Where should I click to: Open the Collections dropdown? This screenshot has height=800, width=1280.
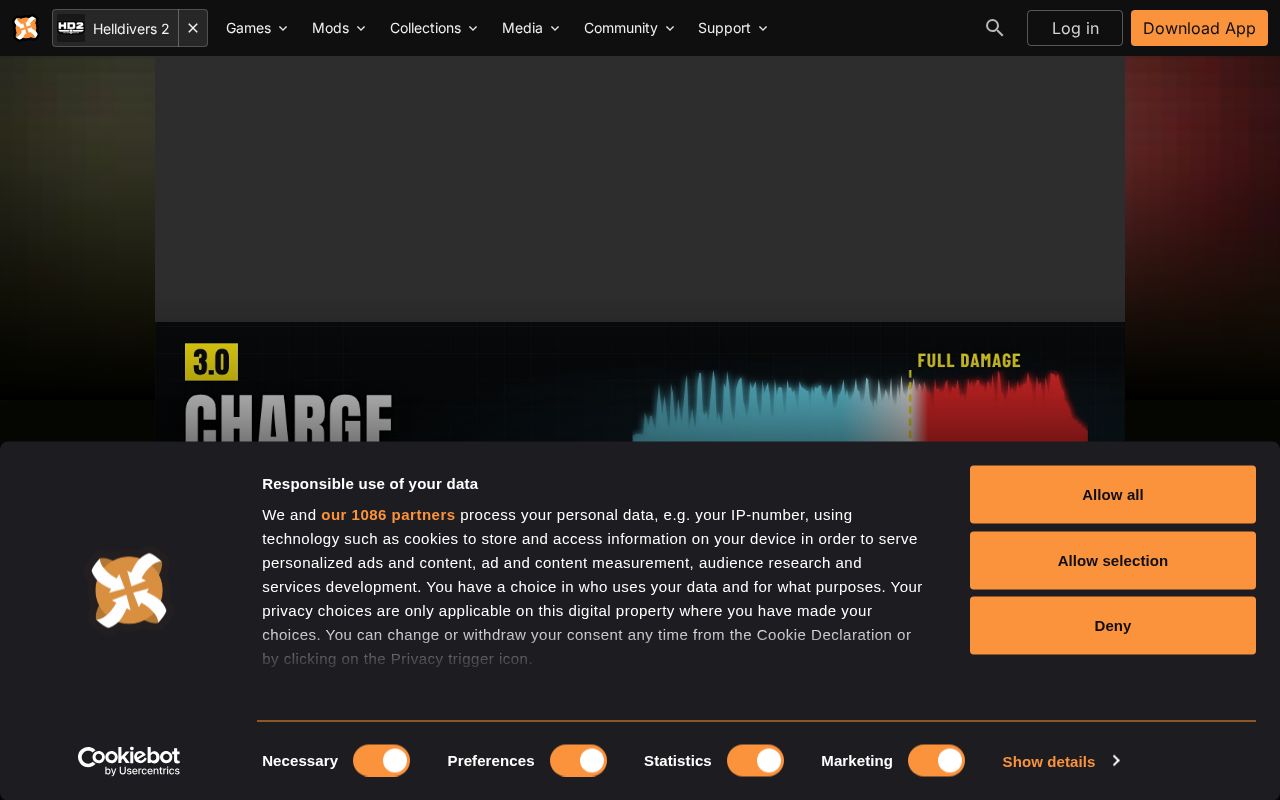pyautogui.click(x=434, y=28)
